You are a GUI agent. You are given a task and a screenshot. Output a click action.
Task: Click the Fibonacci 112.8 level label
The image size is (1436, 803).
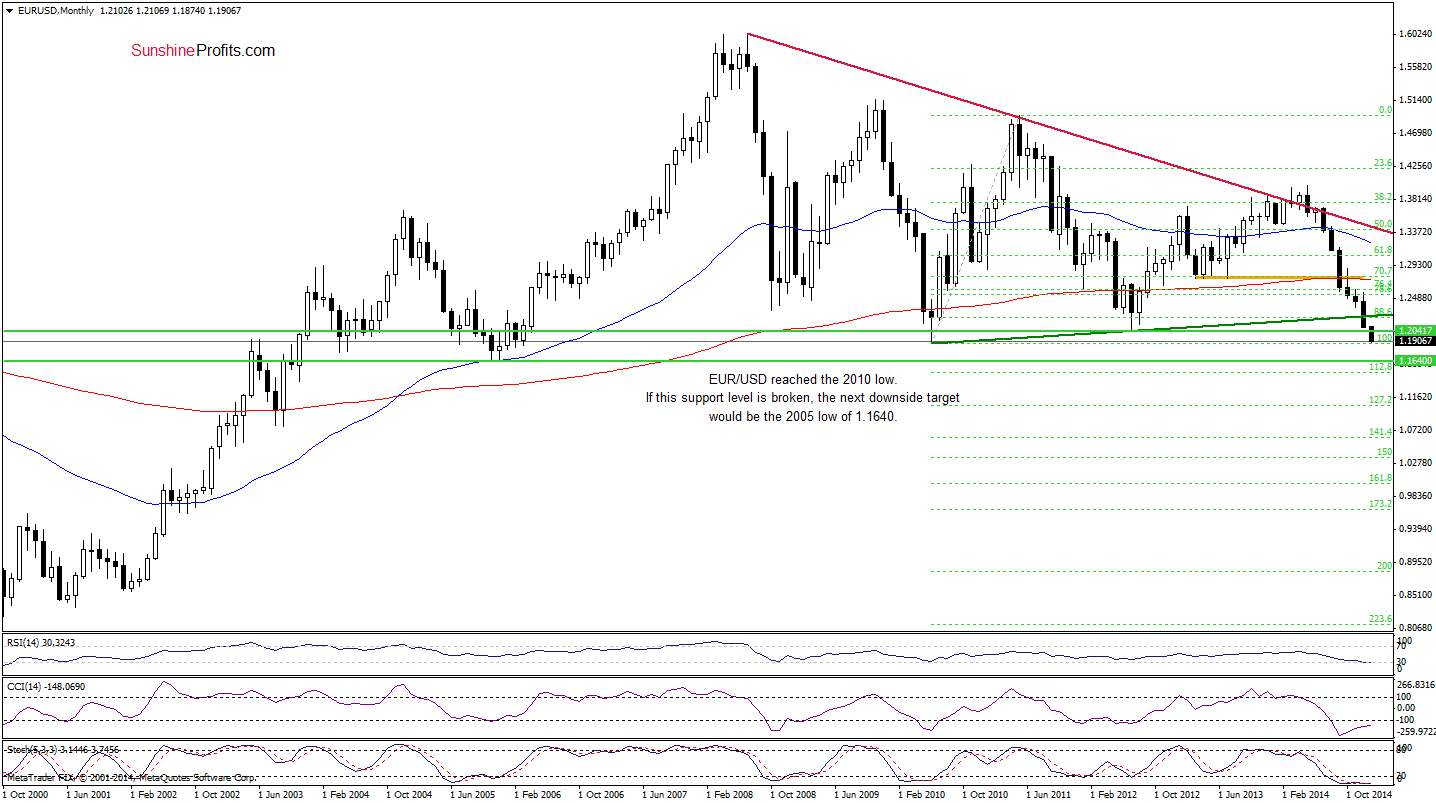click(x=1381, y=367)
